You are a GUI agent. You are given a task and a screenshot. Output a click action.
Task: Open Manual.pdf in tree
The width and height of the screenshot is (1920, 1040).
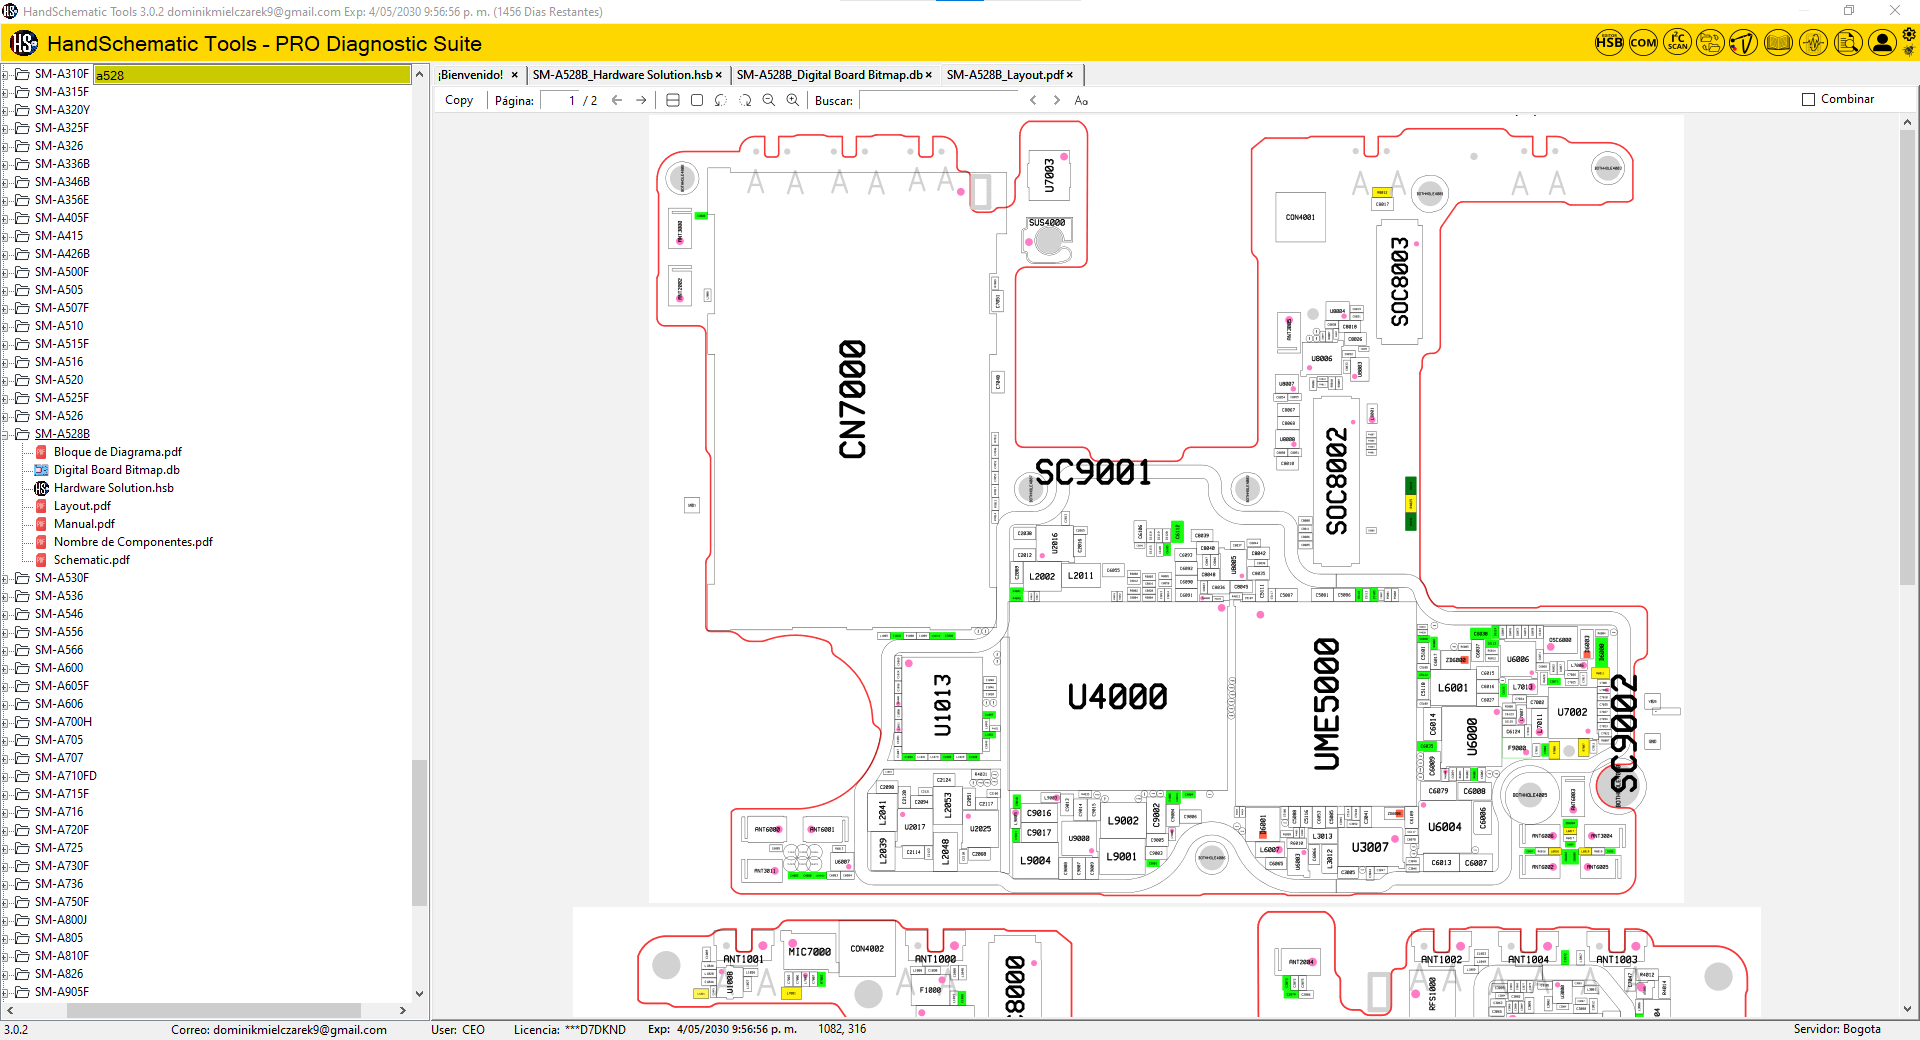(84, 524)
